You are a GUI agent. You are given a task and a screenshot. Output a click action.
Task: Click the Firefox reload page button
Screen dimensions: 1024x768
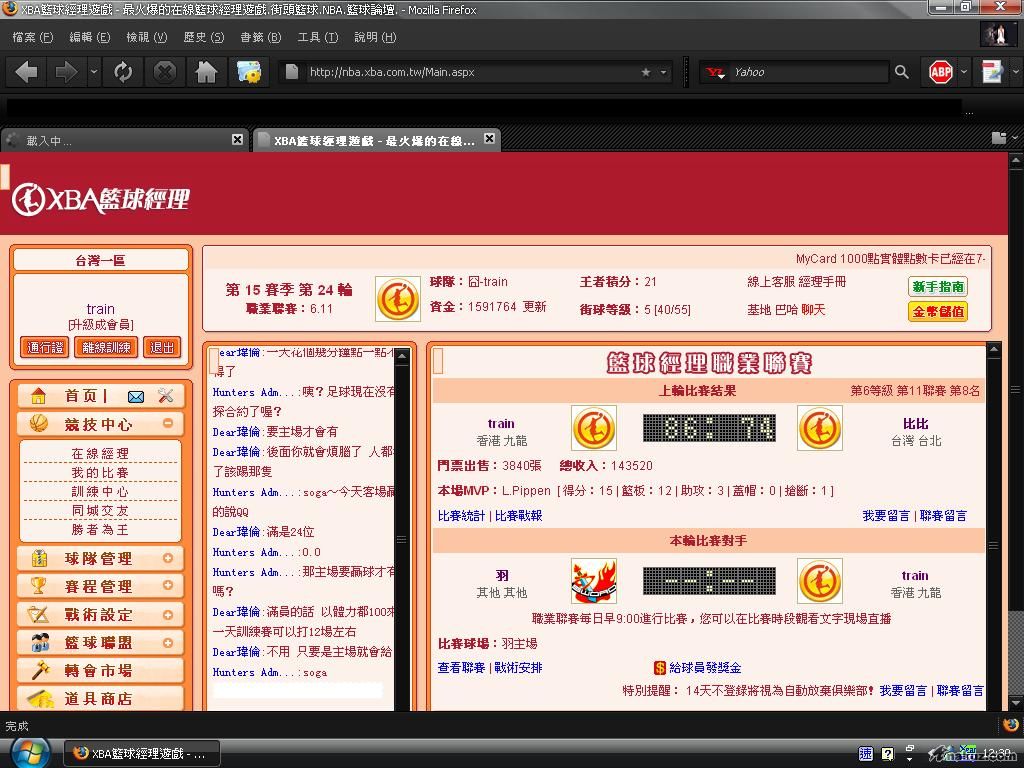[123, 72]
